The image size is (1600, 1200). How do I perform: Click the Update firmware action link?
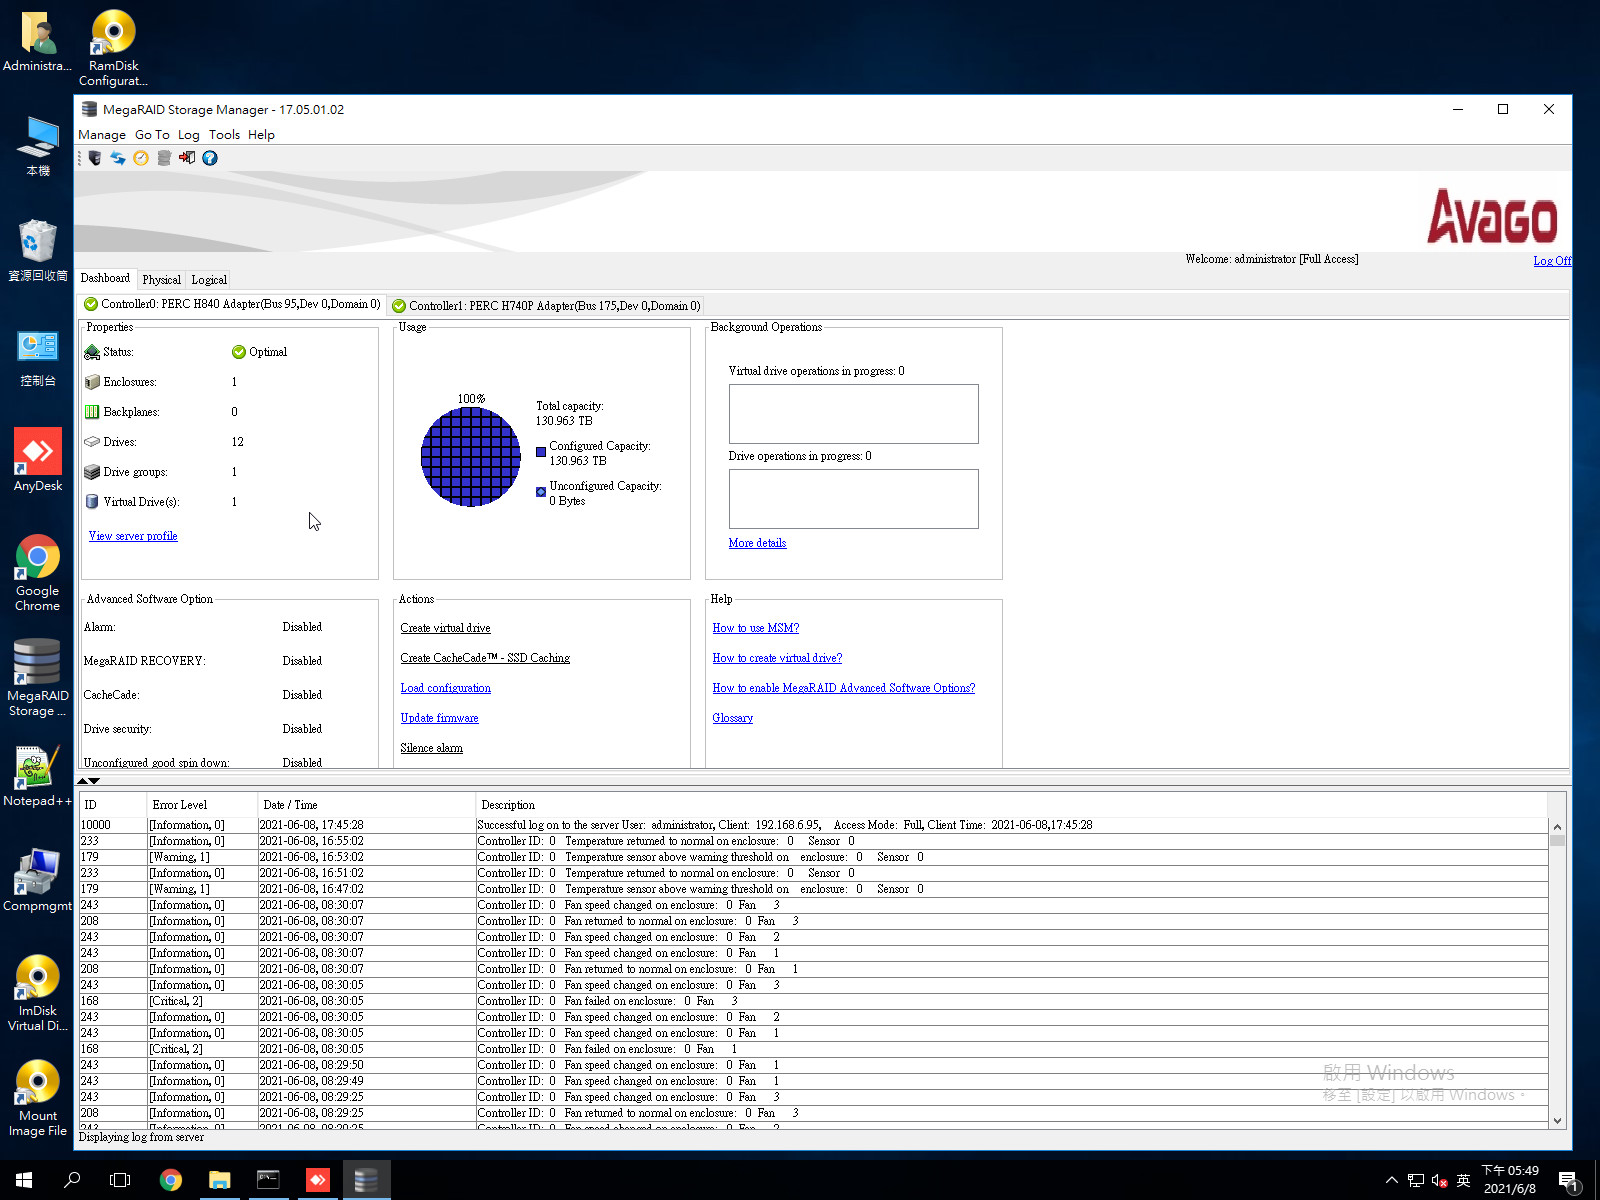tap(439, 718)
